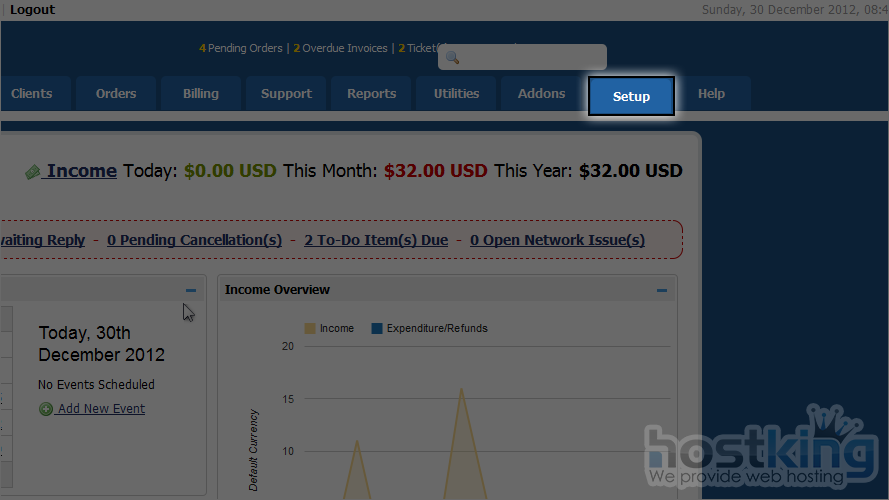Image resolution: width=889 pixels, height=500 pixels.
Task: Click the Income legend color swatch
Action: (x=310, y=328)
